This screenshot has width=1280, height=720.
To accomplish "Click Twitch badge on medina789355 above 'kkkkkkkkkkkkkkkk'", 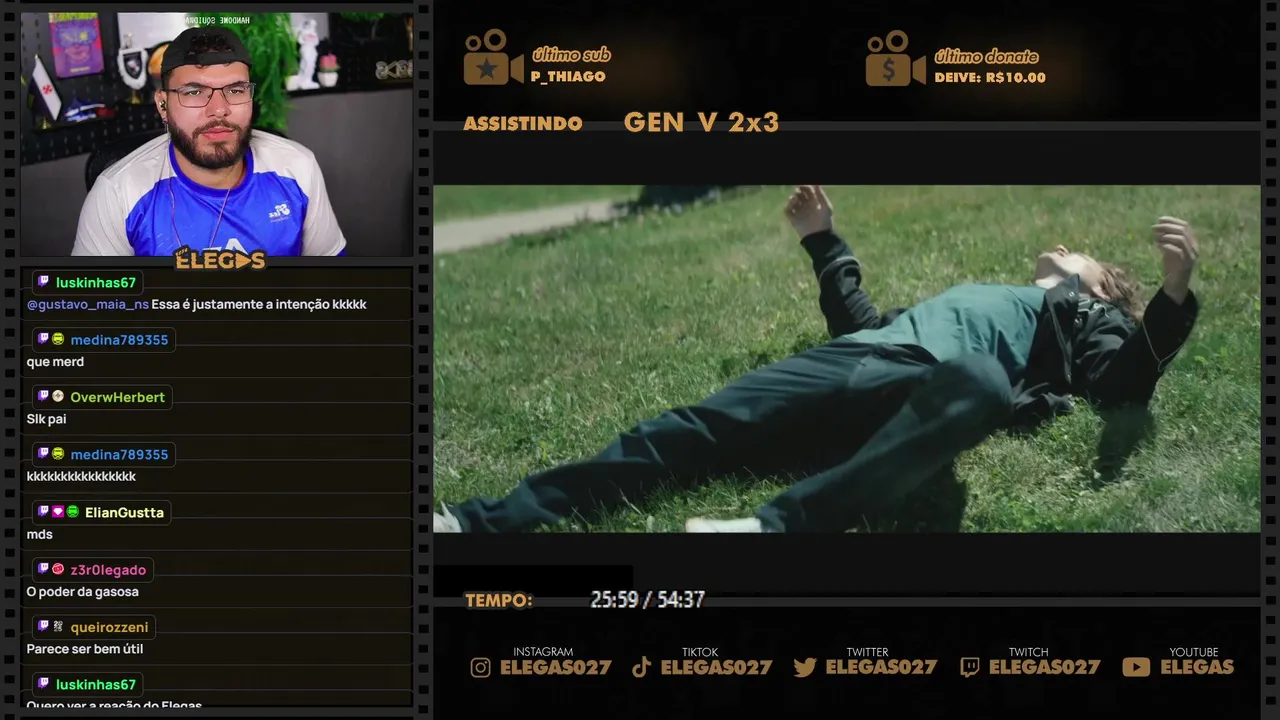I will click(43, 454).
